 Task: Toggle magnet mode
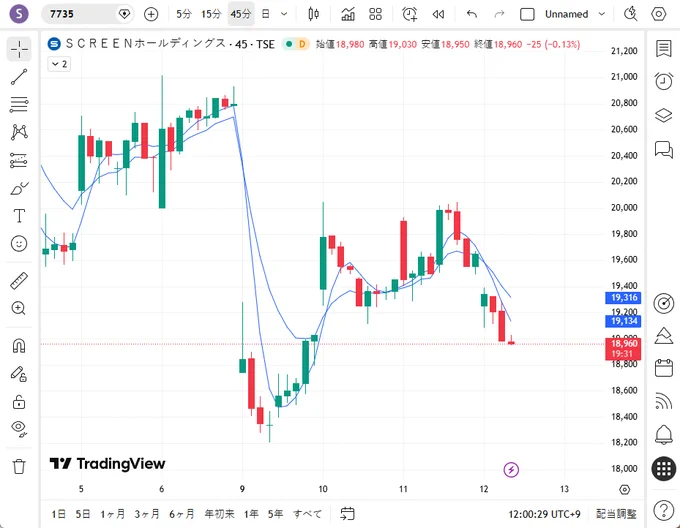coord(19,345)
